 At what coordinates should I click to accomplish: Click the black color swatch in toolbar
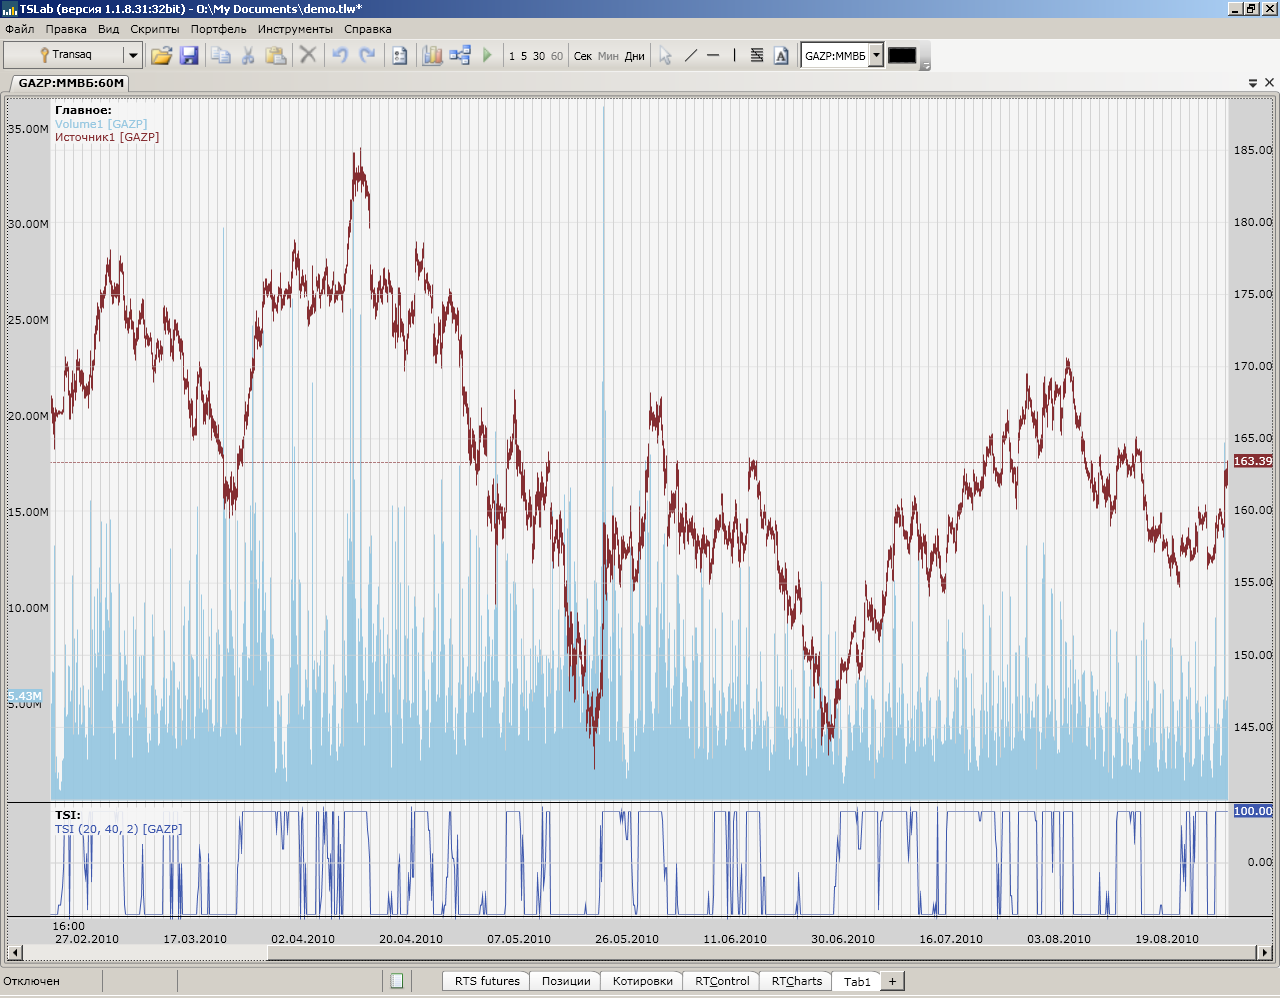pos(902,56)
